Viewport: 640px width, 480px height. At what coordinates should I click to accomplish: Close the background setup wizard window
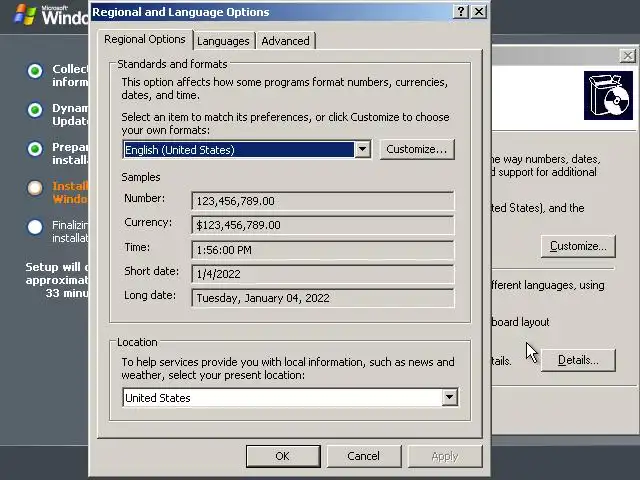pos(627,56)
